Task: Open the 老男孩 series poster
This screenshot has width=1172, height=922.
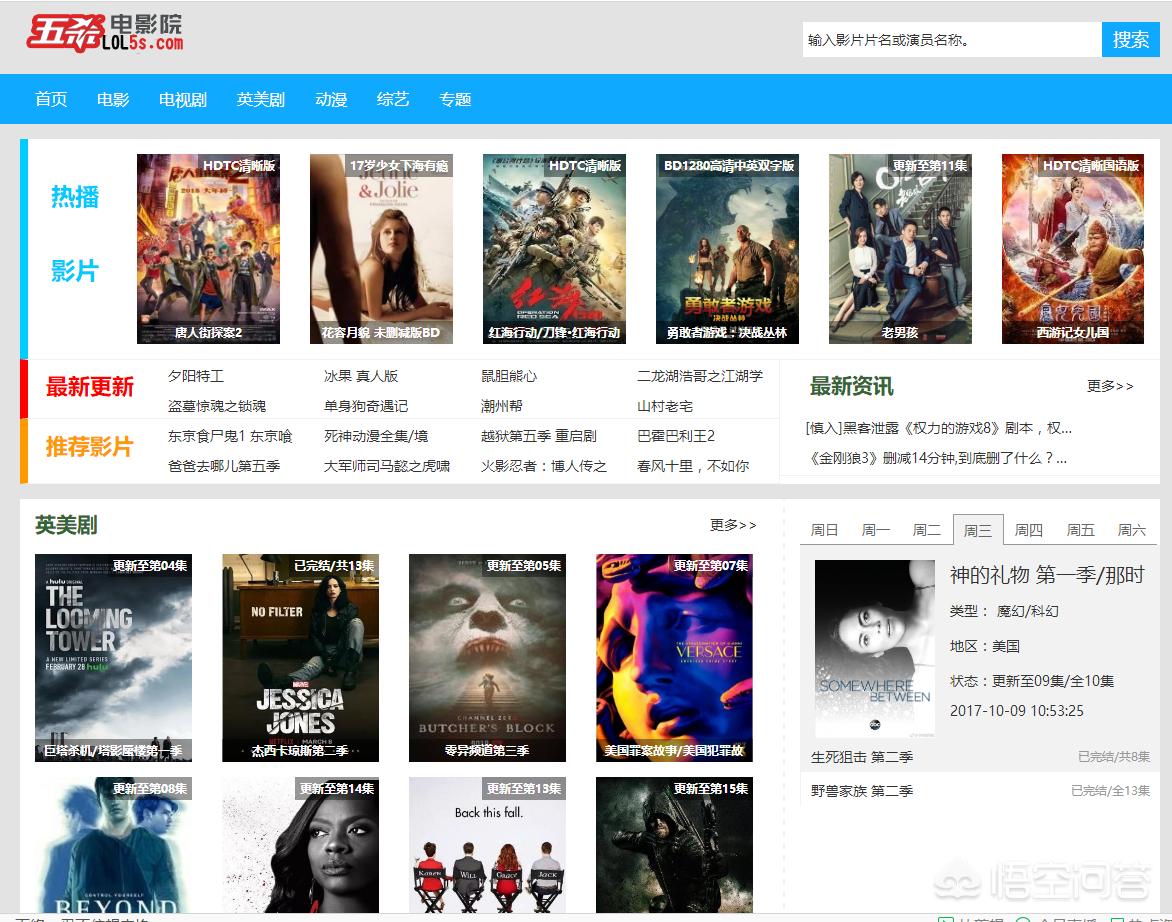Action: [x=900, y=249]
